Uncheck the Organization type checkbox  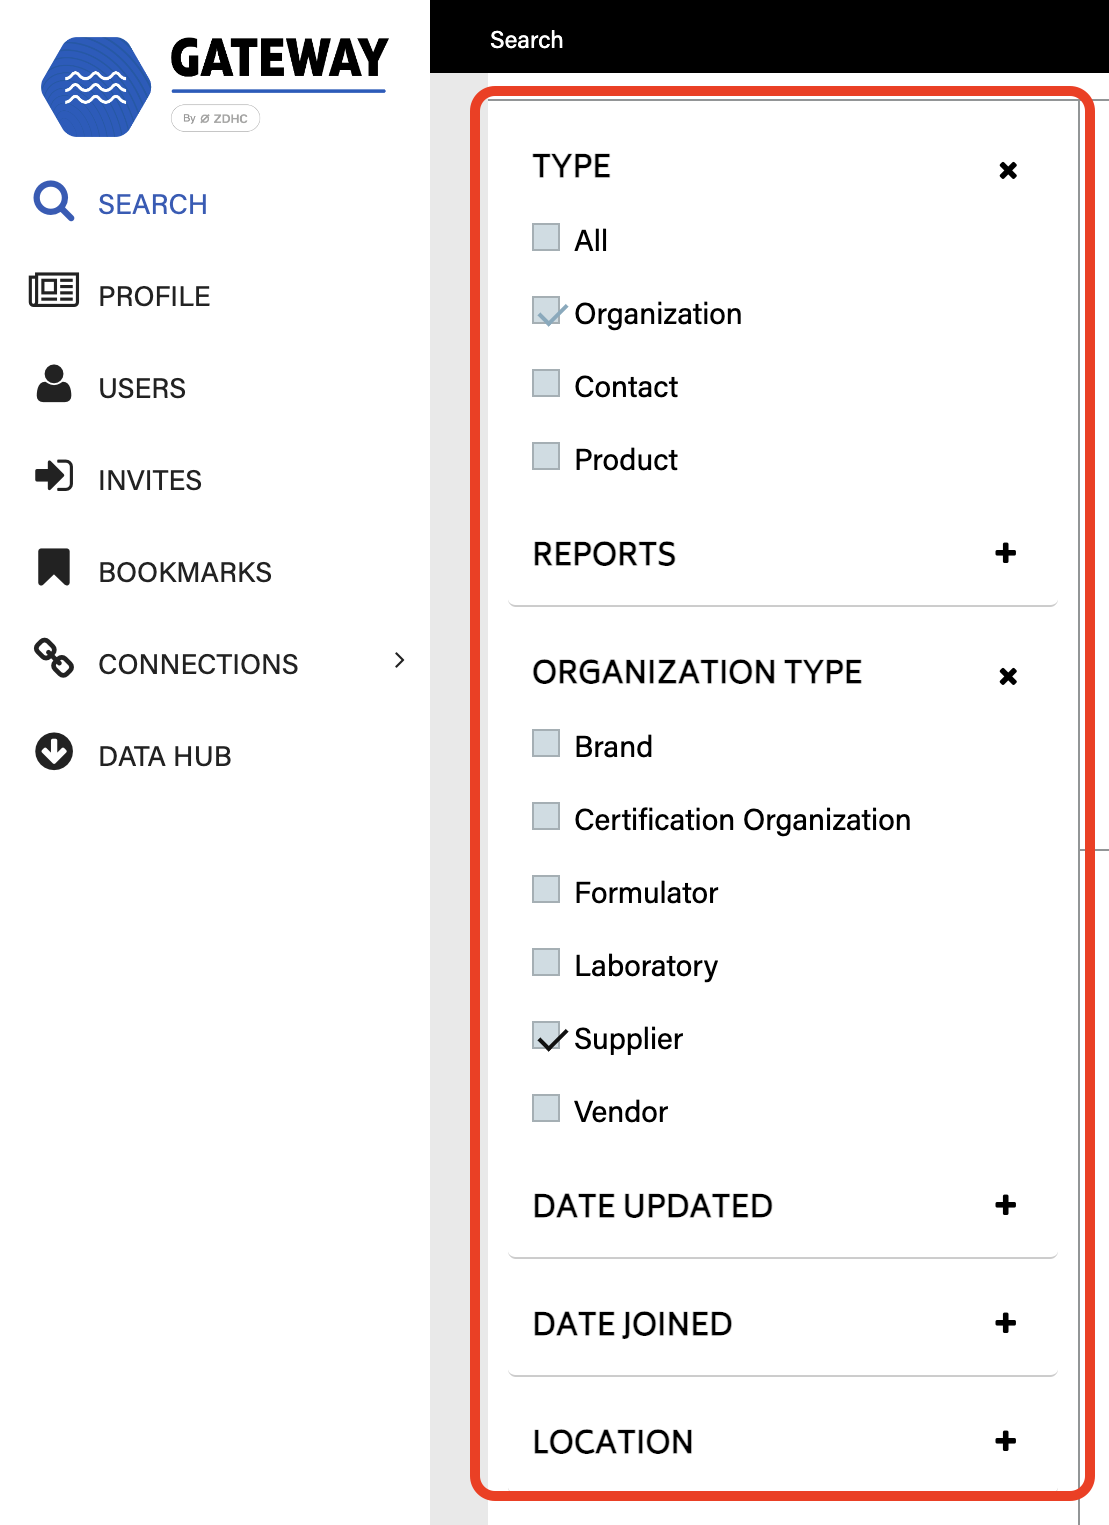click(546, 311)
